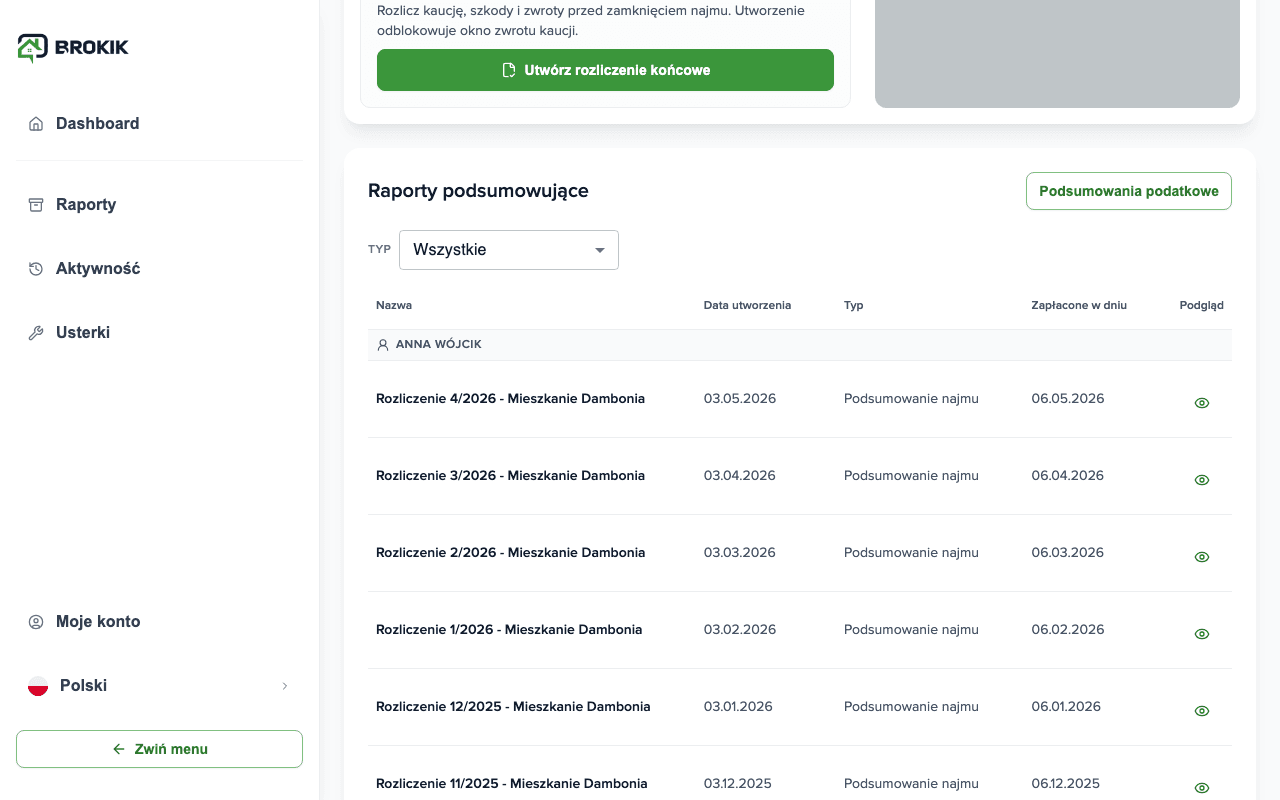Select Rozliczenie 2/2026 - Mieszkanie Dambonia
This screenshot has height=800, width=1280.
(x=510, y=553)
